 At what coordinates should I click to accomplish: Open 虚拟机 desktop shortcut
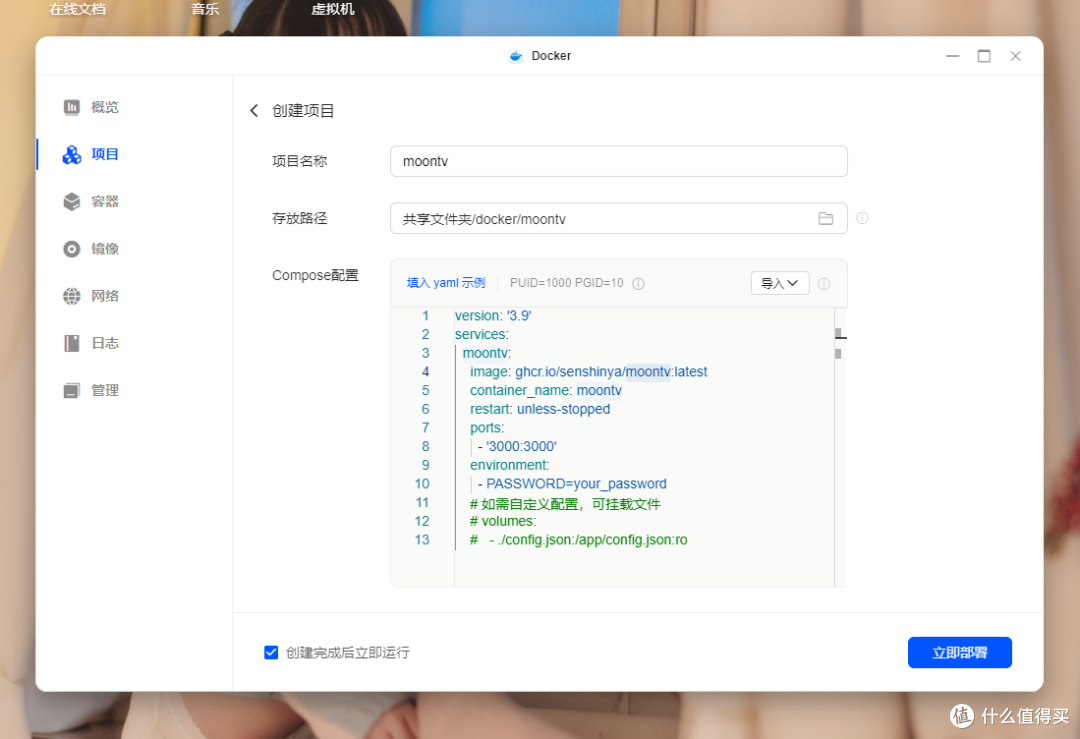(x=332, y=9)
